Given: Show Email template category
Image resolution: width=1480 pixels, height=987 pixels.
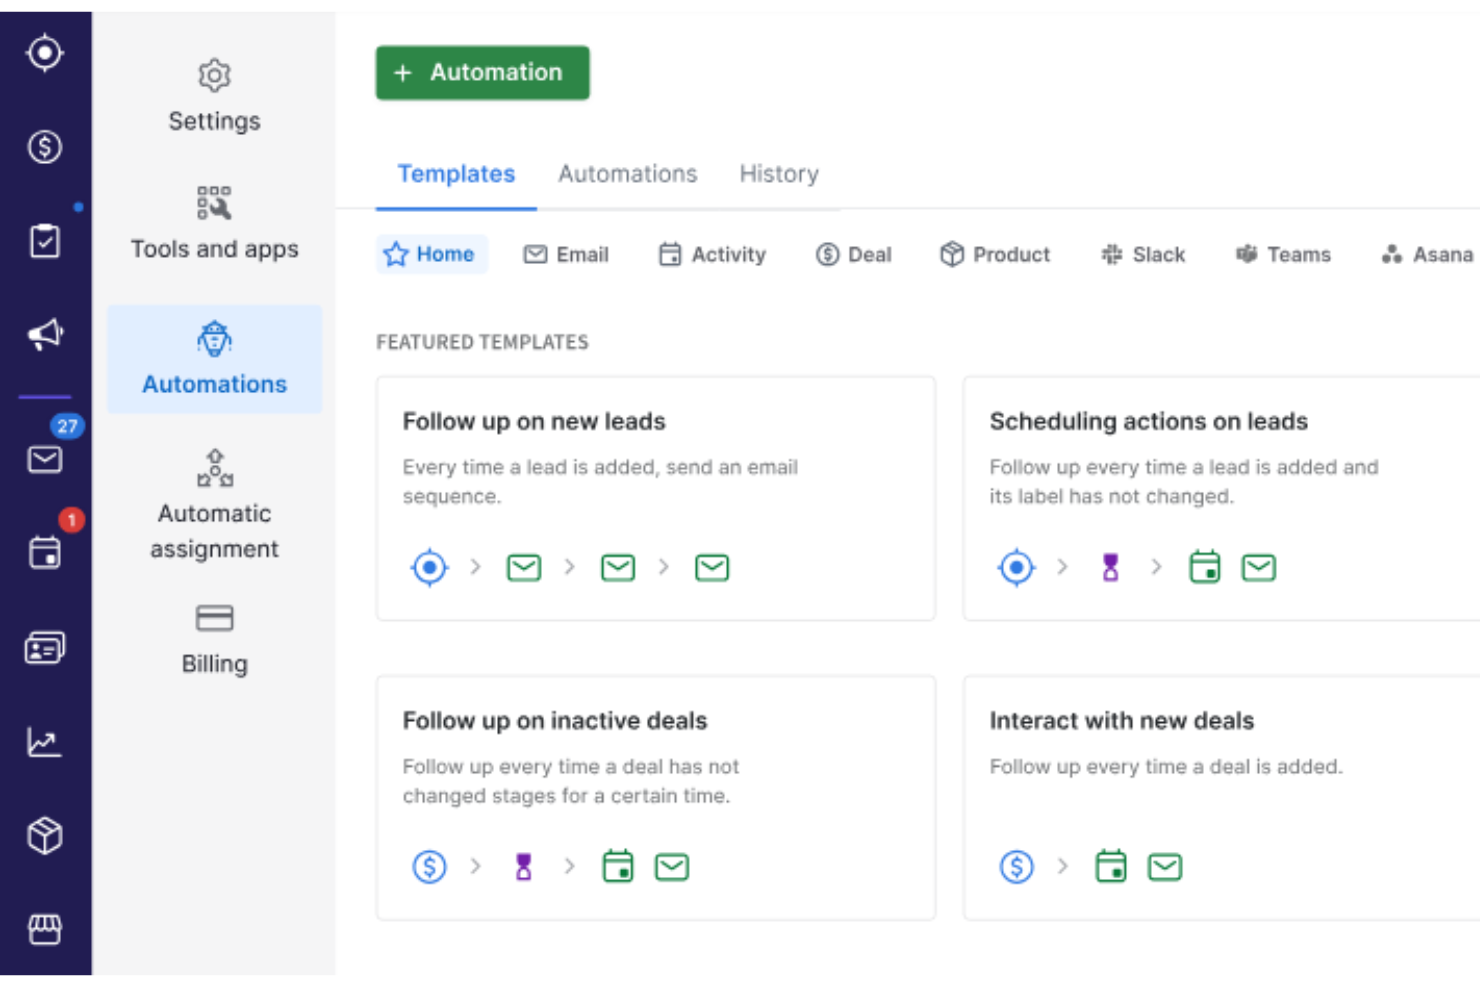Looking at the screenshot, I should click(x=566, y=254).
